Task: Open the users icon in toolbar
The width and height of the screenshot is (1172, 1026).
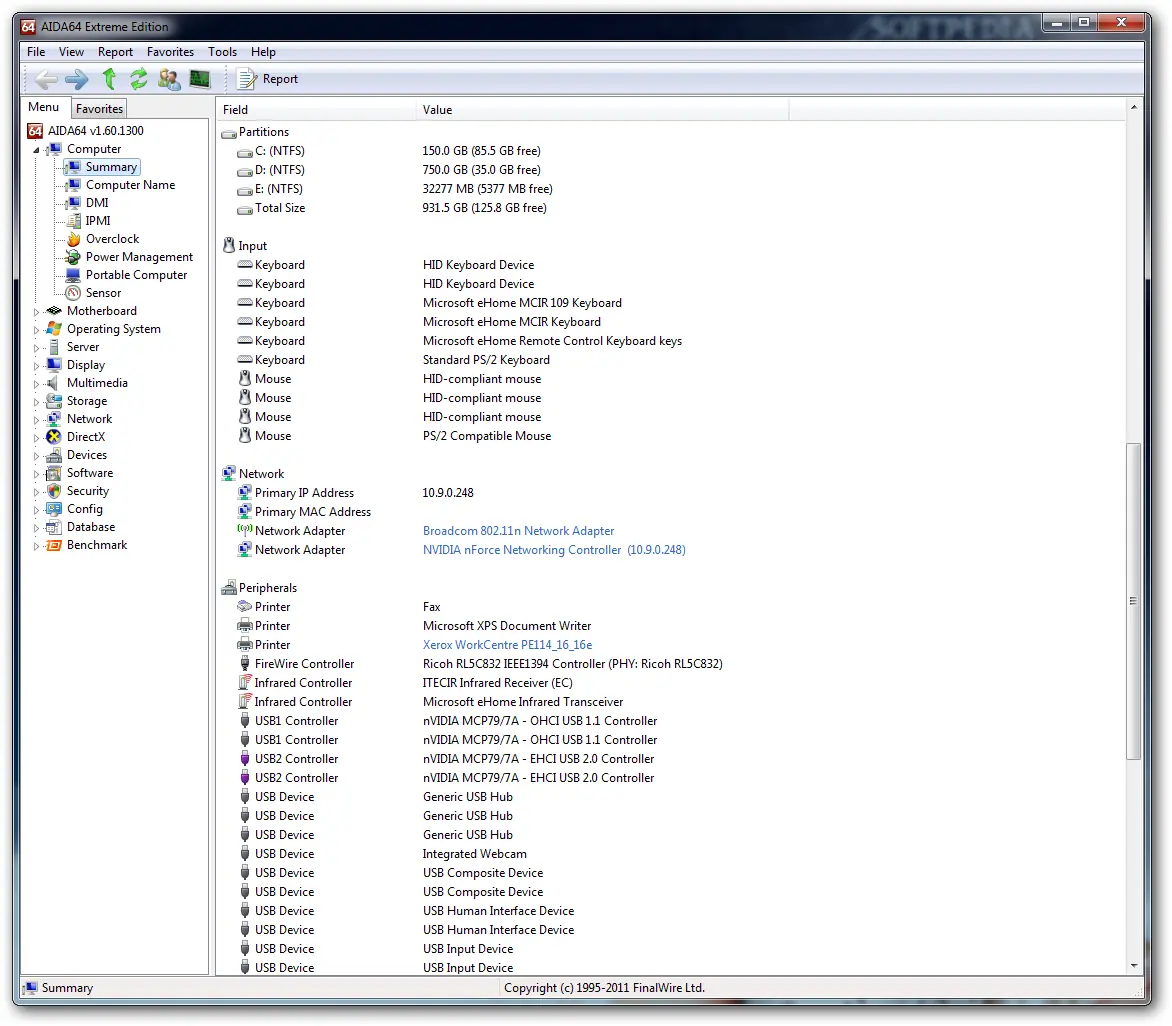Action: pyautogui.click(x=169, y=79)
